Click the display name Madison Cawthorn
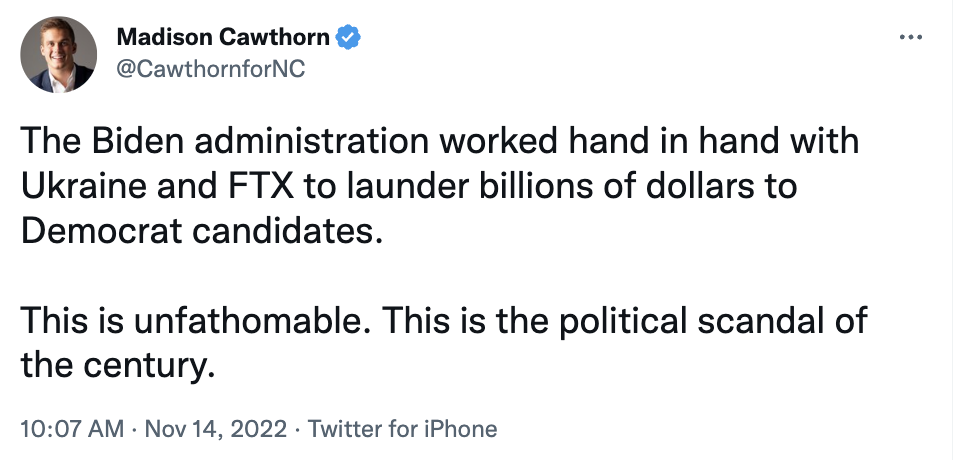The height and width of the screenshot is (460, 956). (223, 38)
